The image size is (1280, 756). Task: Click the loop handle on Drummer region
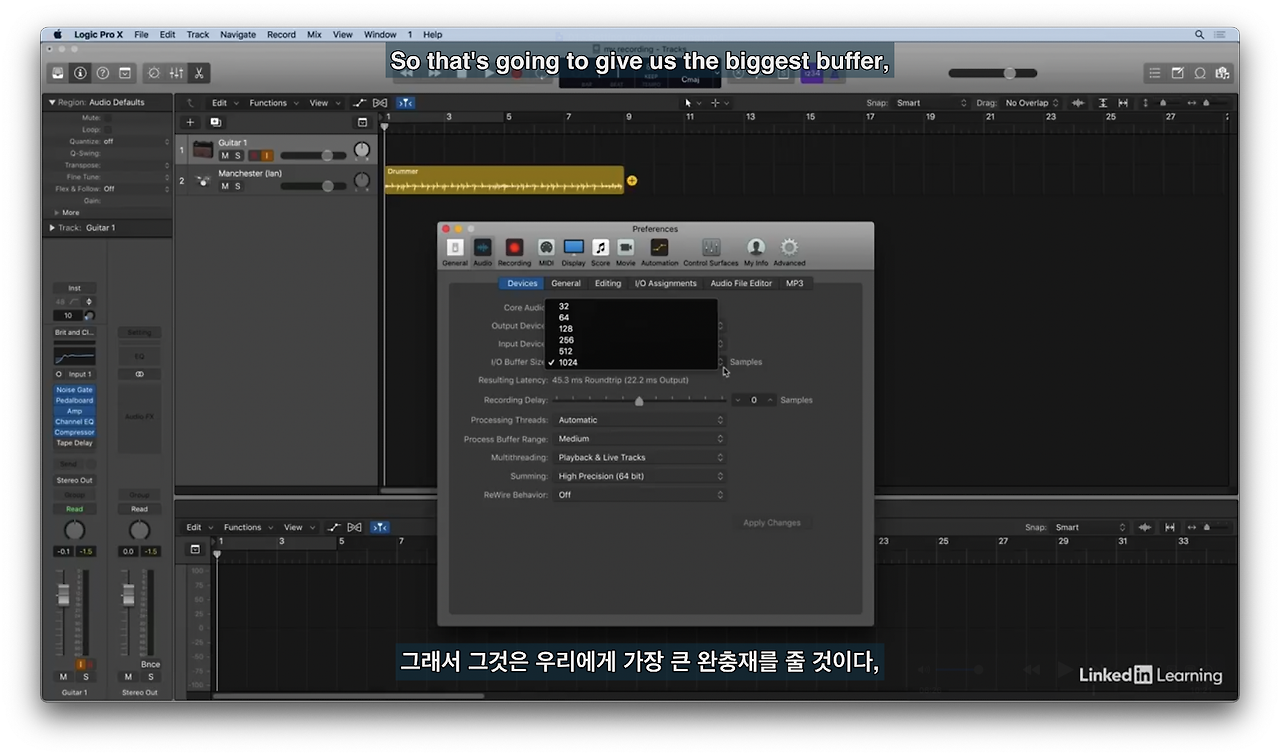[x=632, y=181]
